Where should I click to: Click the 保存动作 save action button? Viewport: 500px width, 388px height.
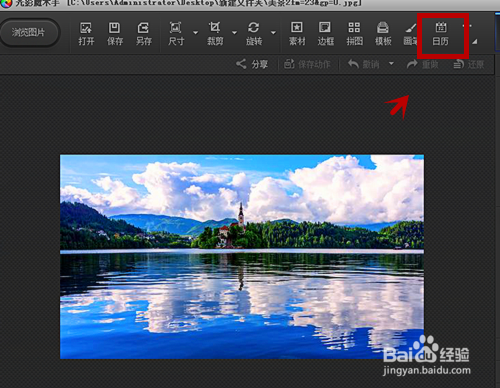307,64
